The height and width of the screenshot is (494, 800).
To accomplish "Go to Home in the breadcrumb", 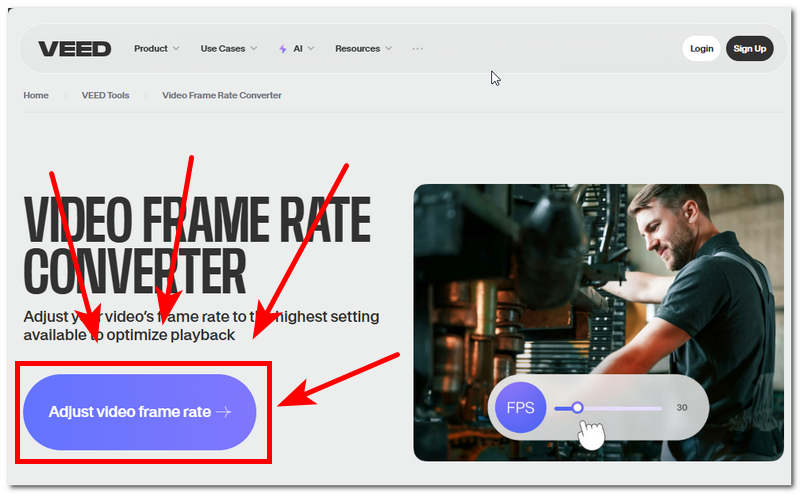I will click(x=36, y=96).
